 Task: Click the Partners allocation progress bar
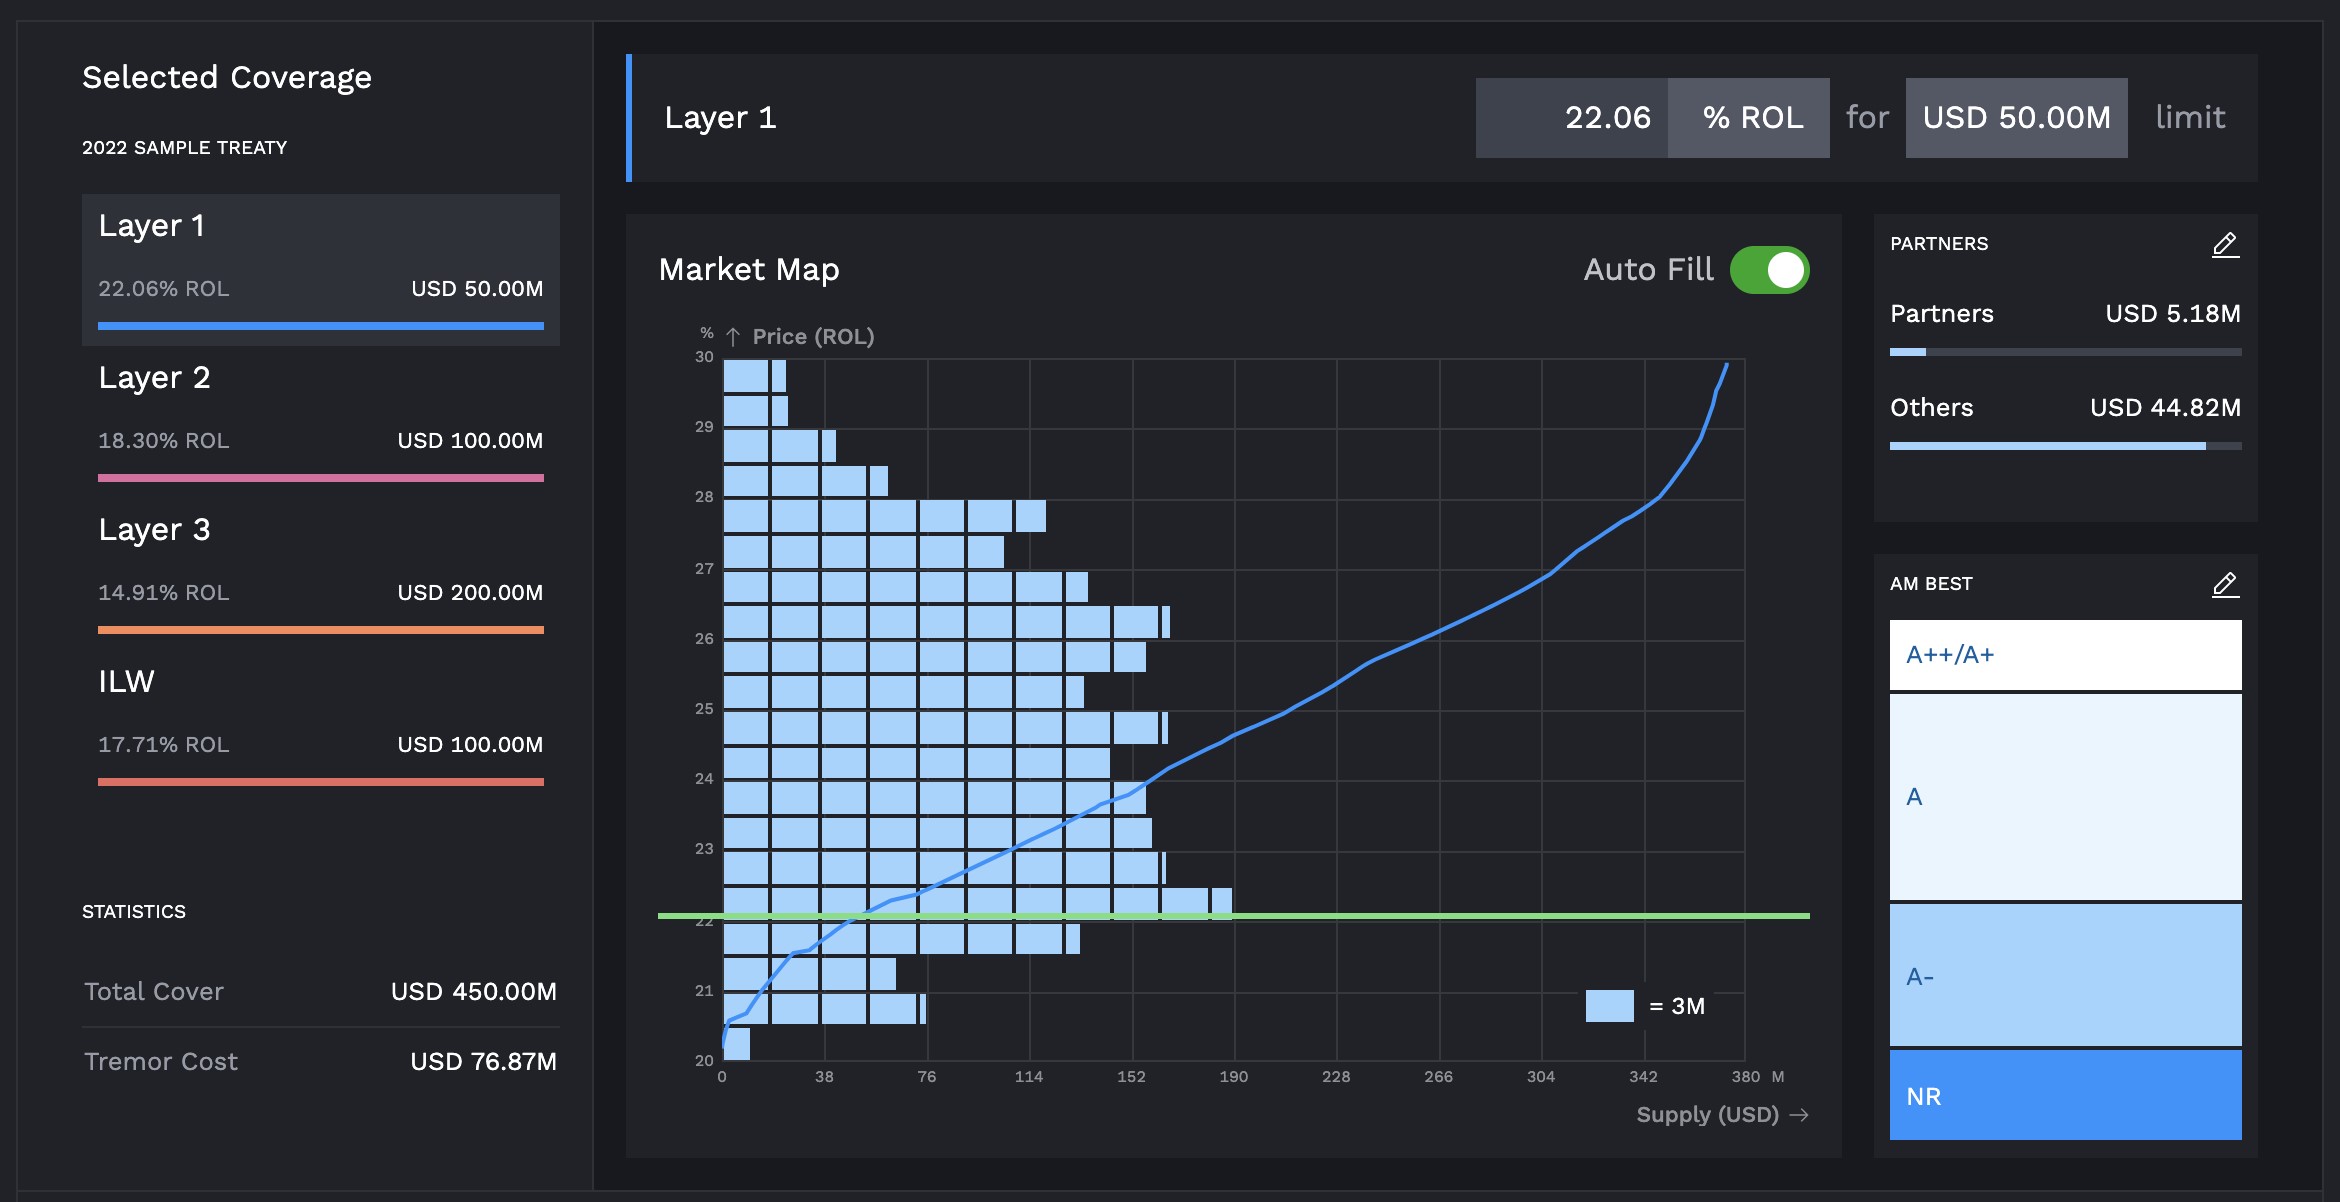[x=2065, y=352]
